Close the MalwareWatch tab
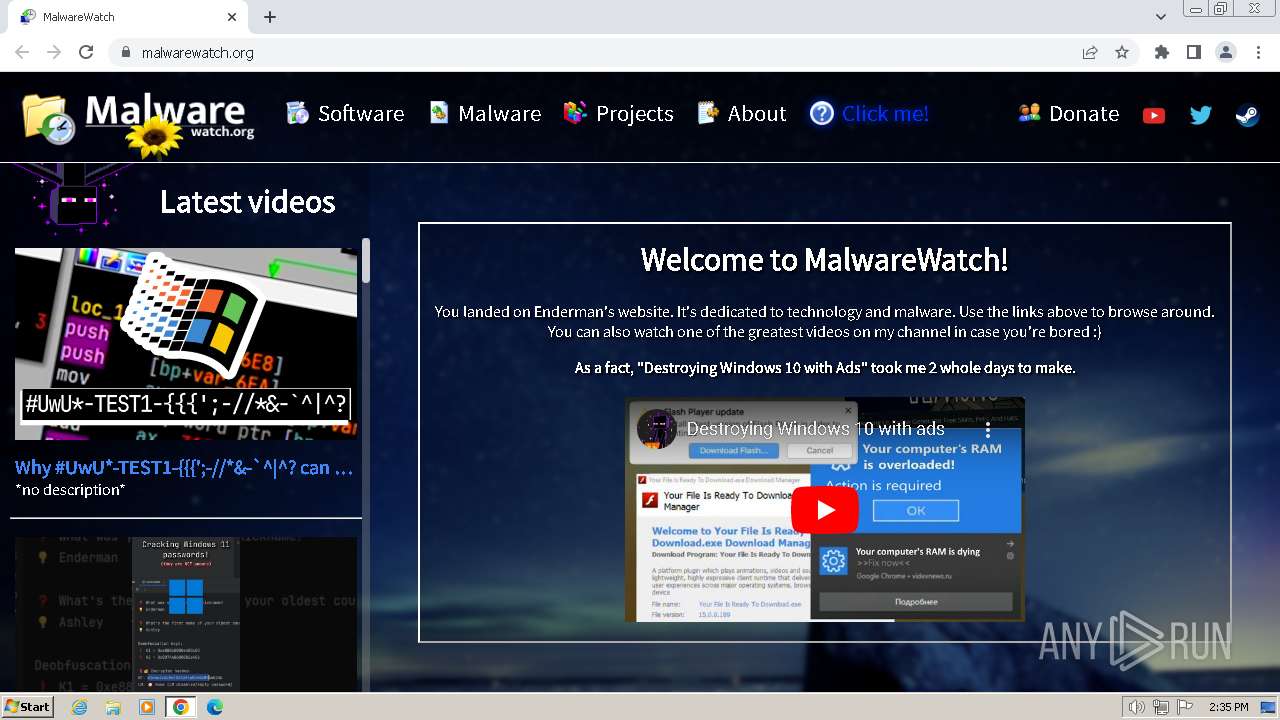 click(x=232, y=17)
